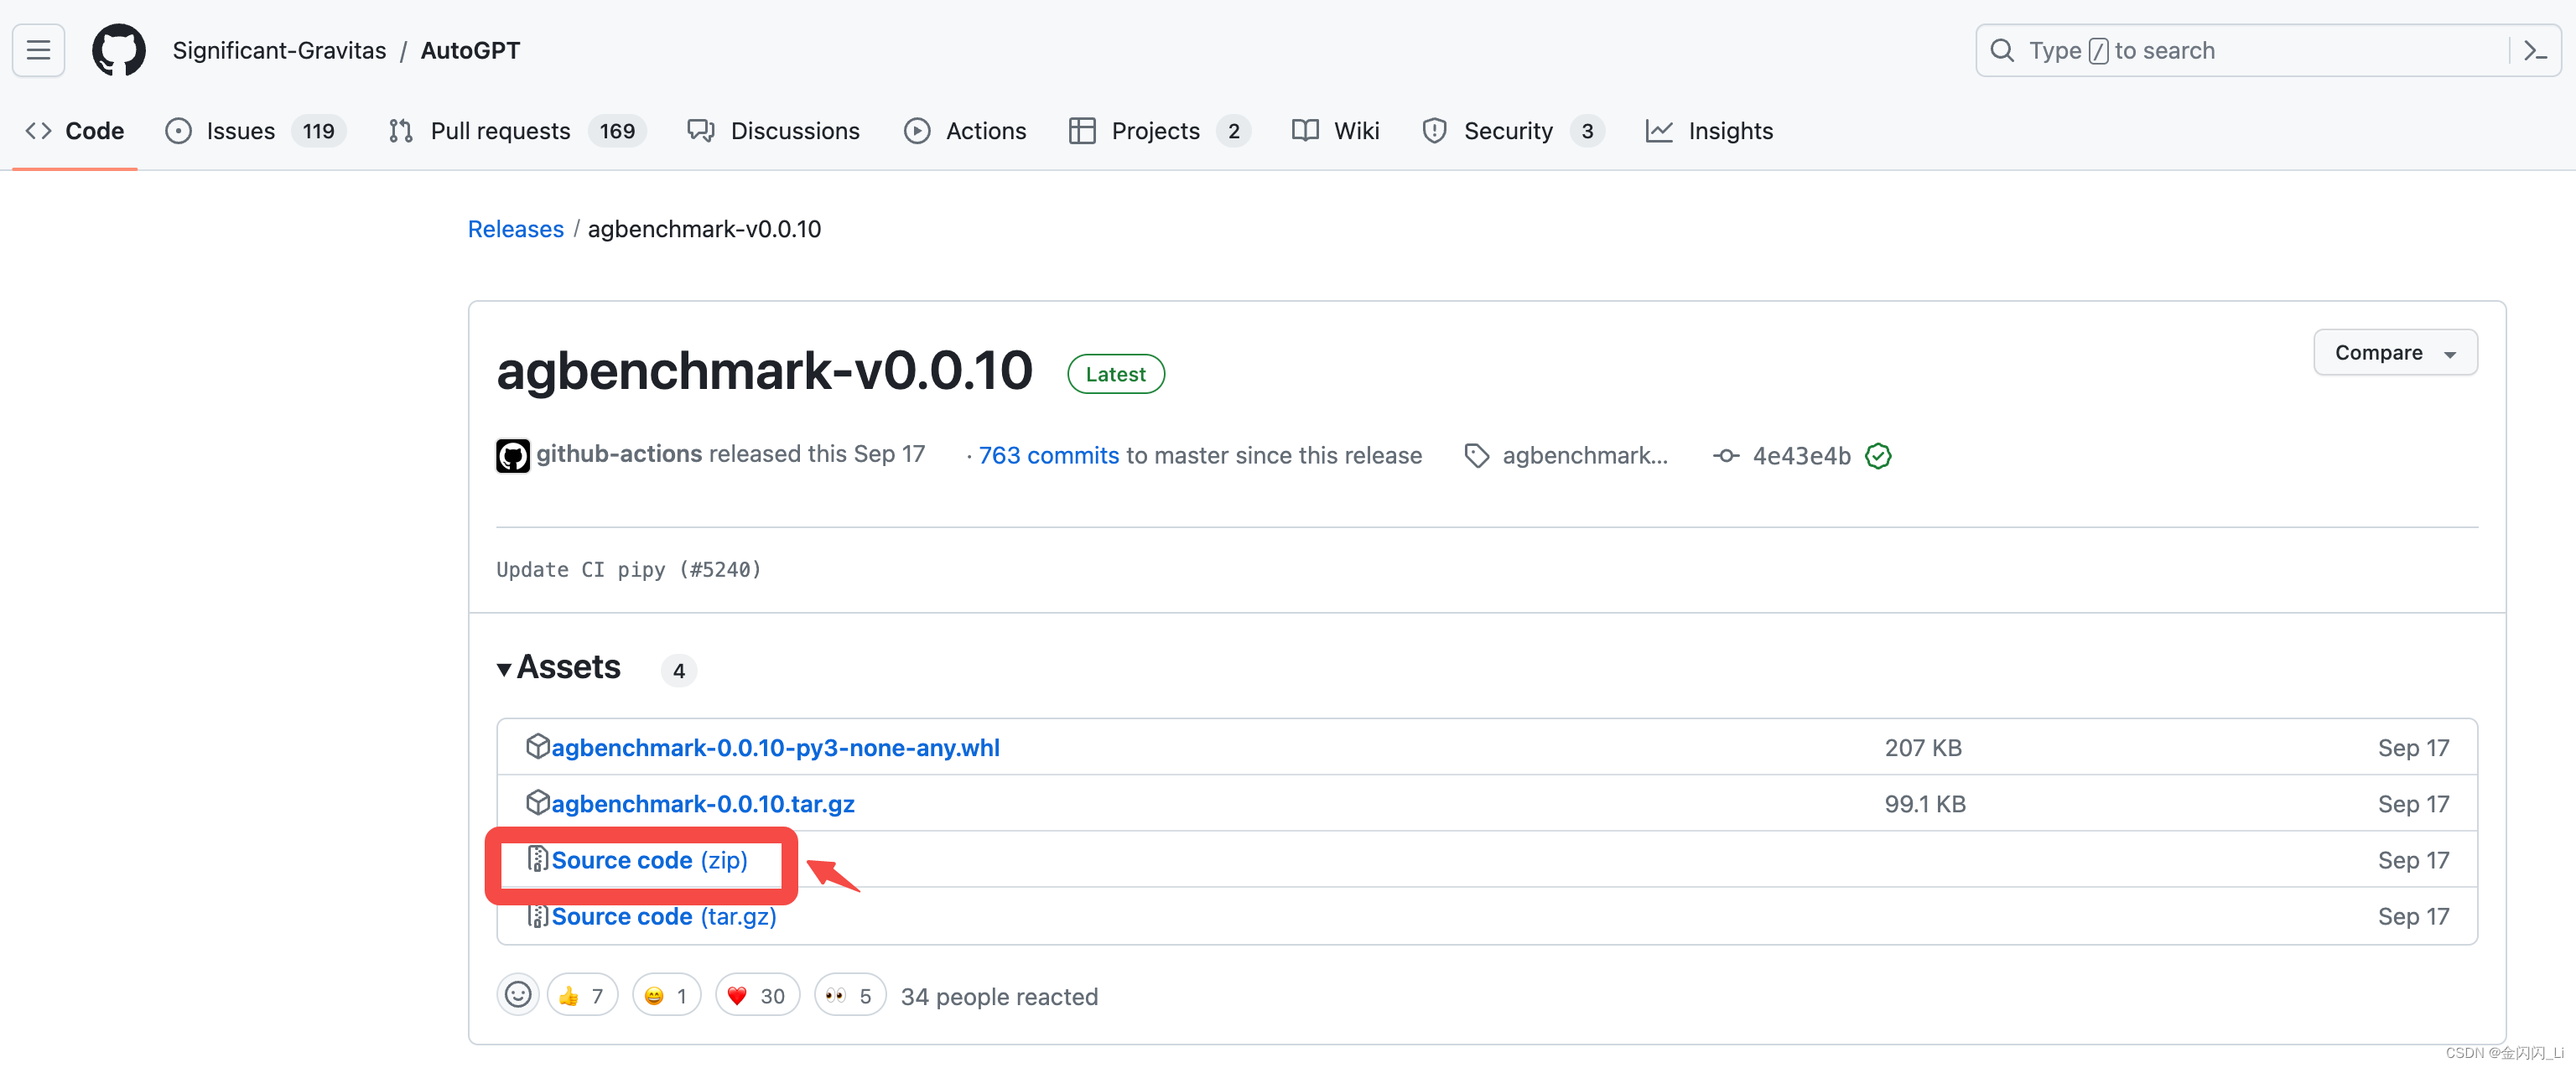
Task: Collapse the Assets section triangle
Action: click(504, 669)
